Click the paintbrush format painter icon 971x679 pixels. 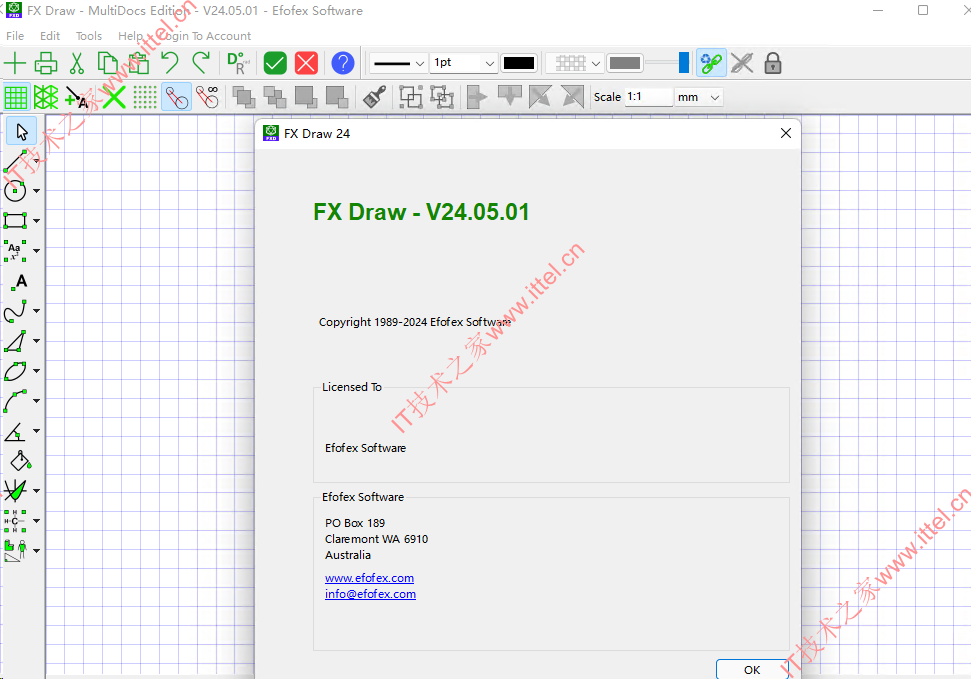[375, 97]
